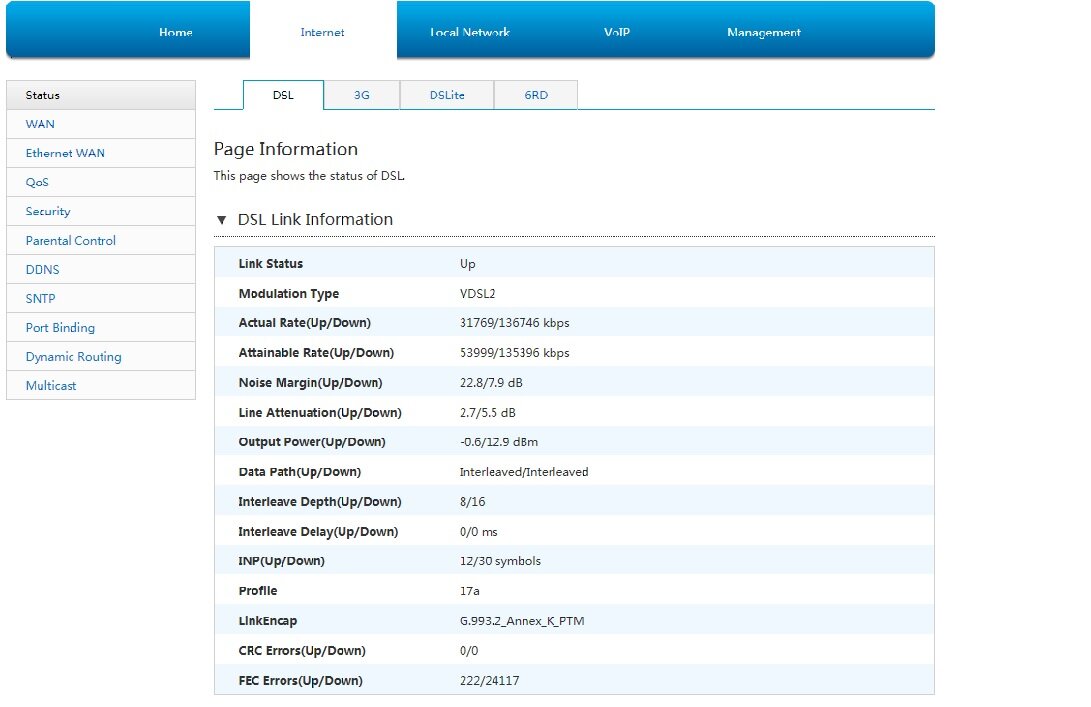Click the VDSL2 modulation value

click(477, 294)
